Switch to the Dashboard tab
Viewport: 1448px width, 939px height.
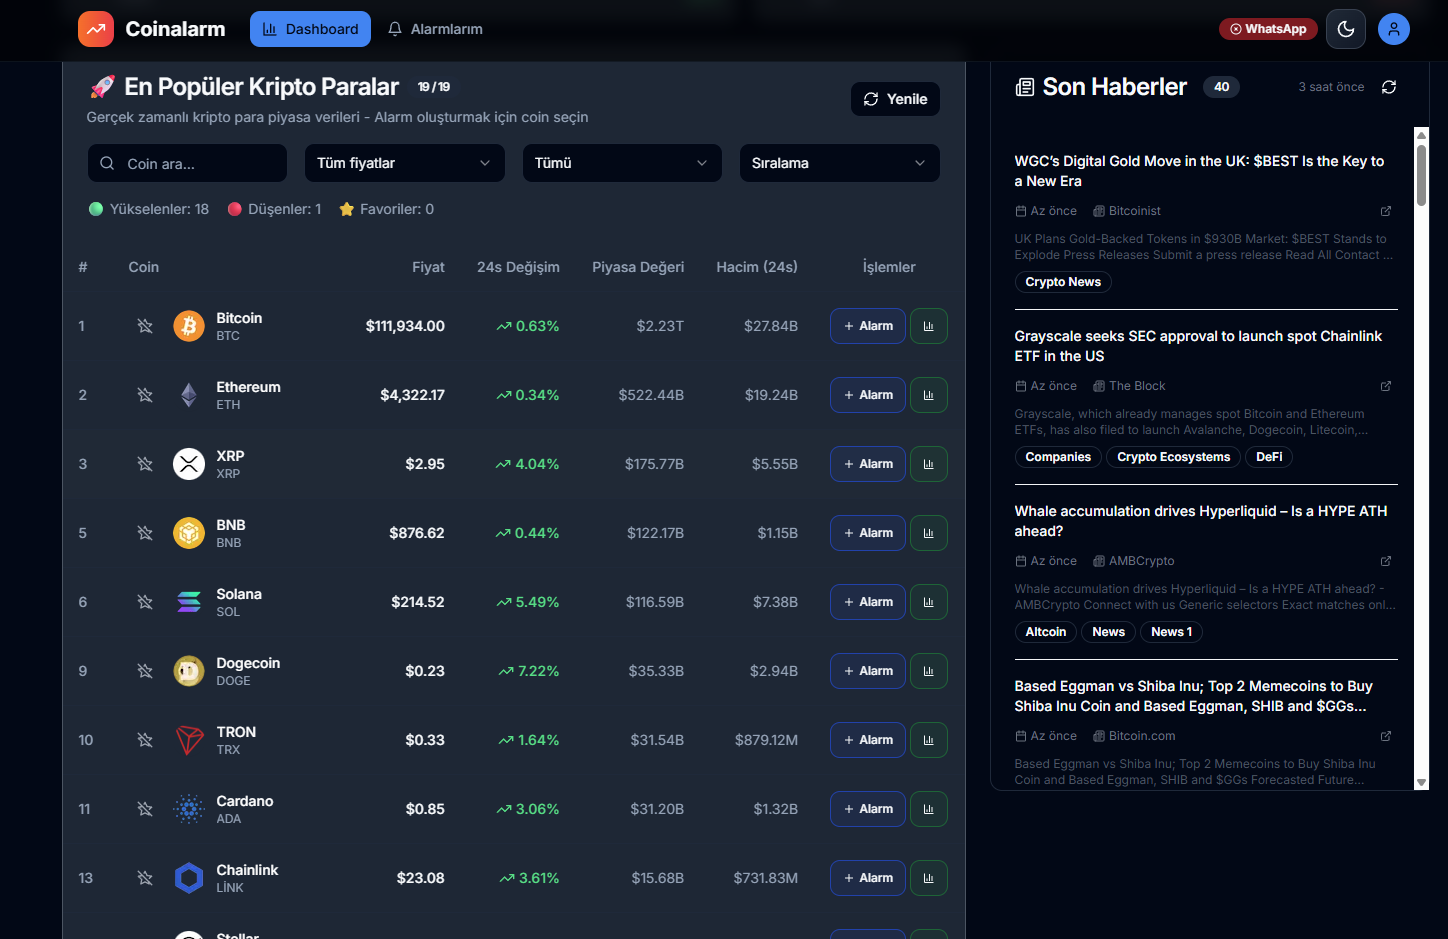click(310, 29)
